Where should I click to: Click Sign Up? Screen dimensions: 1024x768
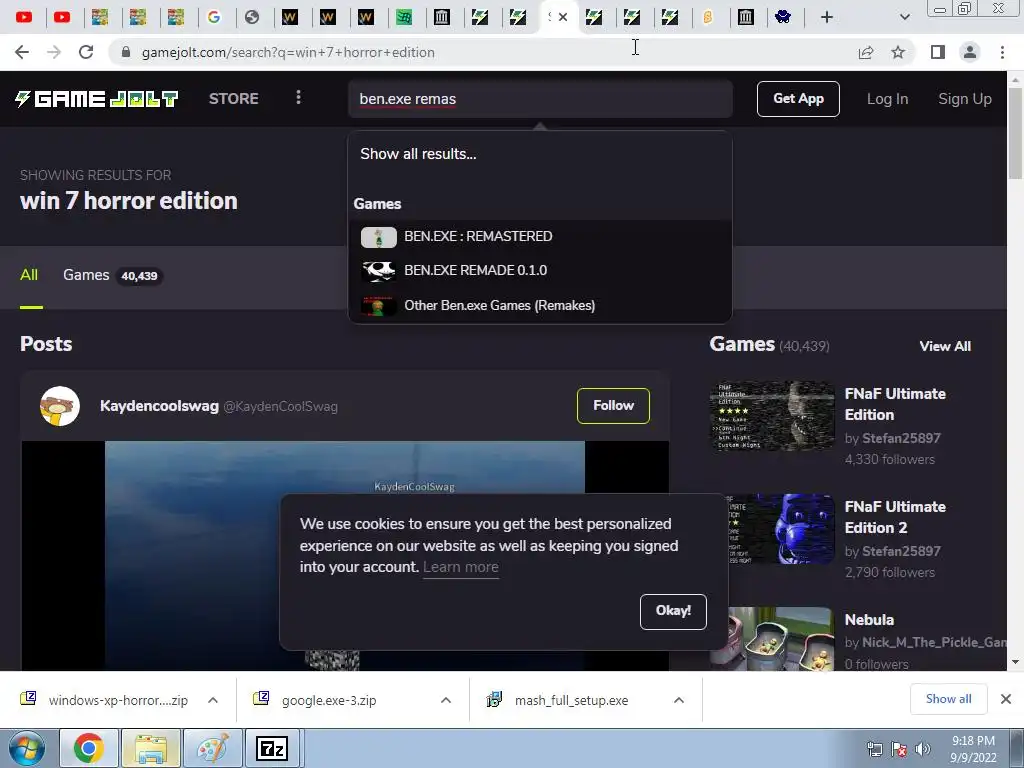pyautogui.click(x=965, y=99)
